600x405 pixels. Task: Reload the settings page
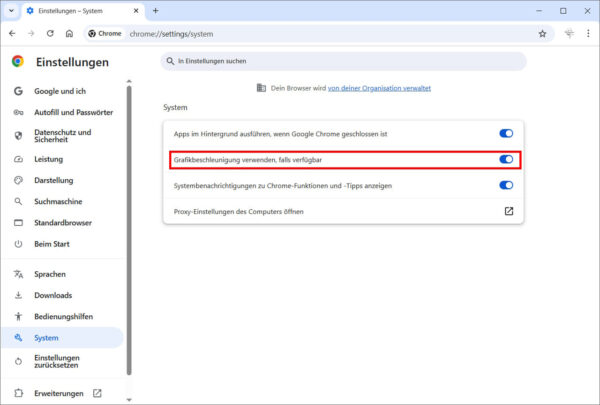point(50,34)
